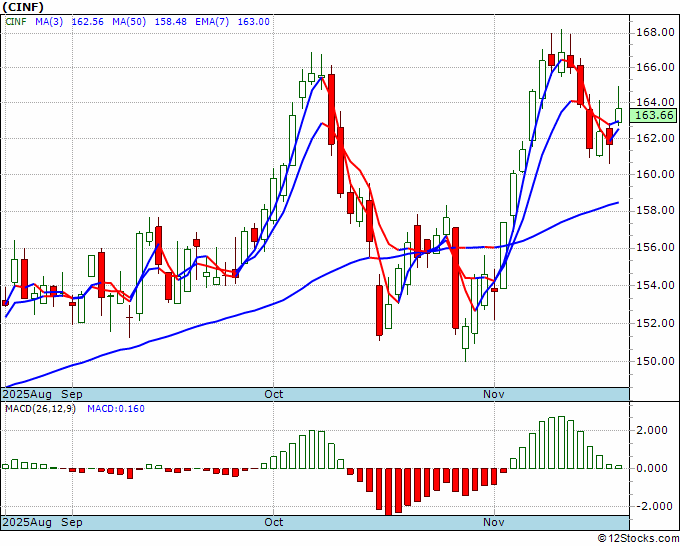Click the 152.00 price axis label

pos(655,323)
